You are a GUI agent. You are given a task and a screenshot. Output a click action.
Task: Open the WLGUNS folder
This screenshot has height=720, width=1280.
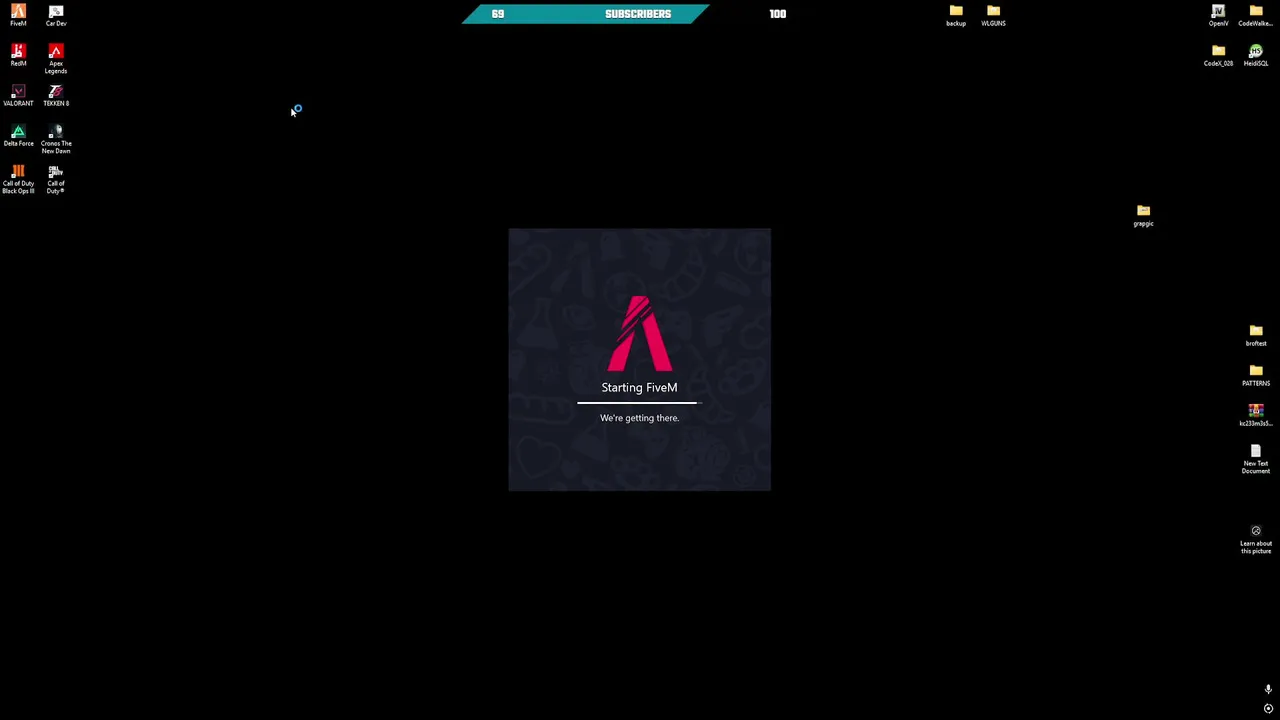993,15
